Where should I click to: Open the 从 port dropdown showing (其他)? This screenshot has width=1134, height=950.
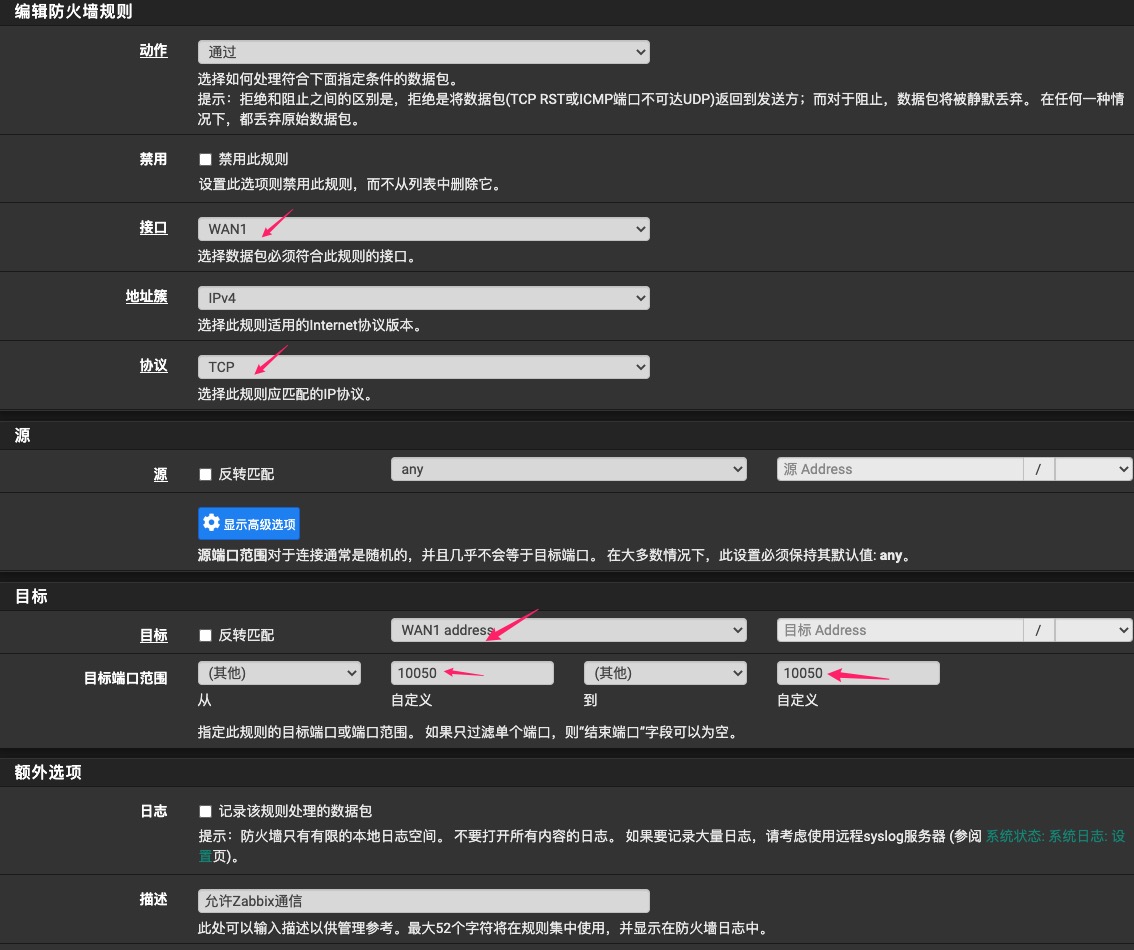[x=279, y=673]
